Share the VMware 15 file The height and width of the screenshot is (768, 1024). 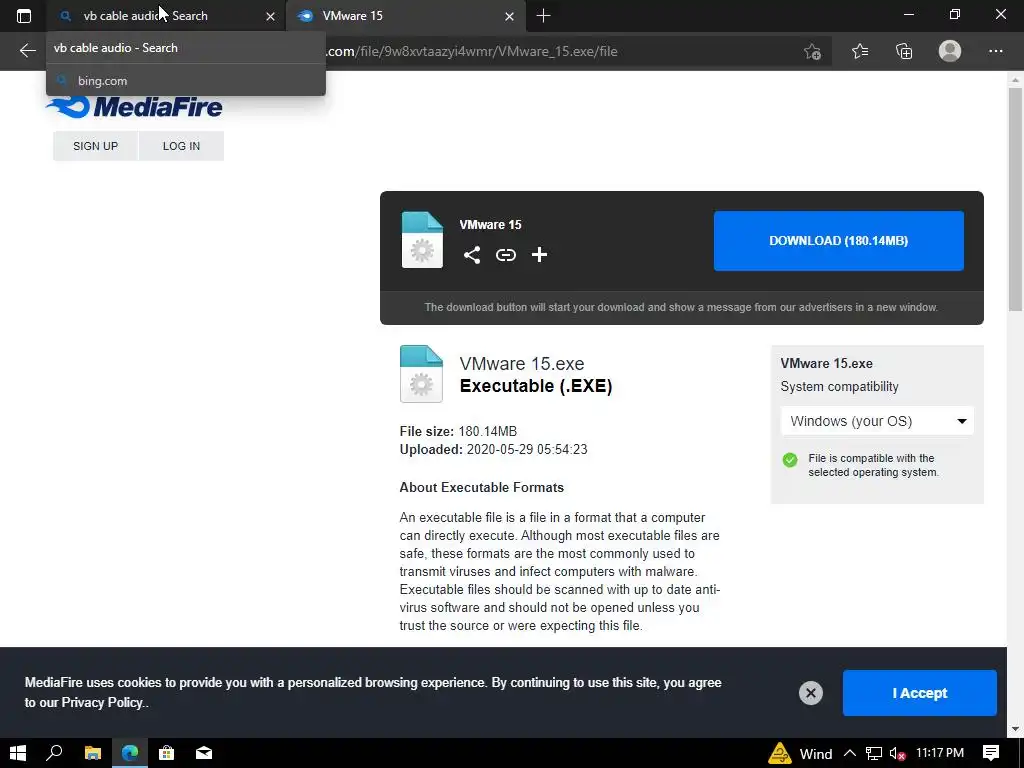pos(472,255)
